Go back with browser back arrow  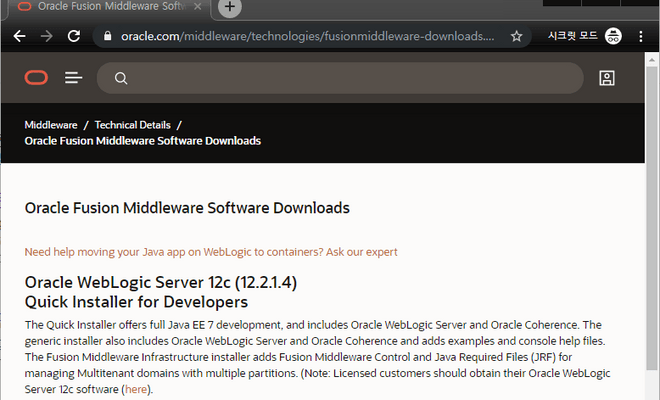coord(19,36)
